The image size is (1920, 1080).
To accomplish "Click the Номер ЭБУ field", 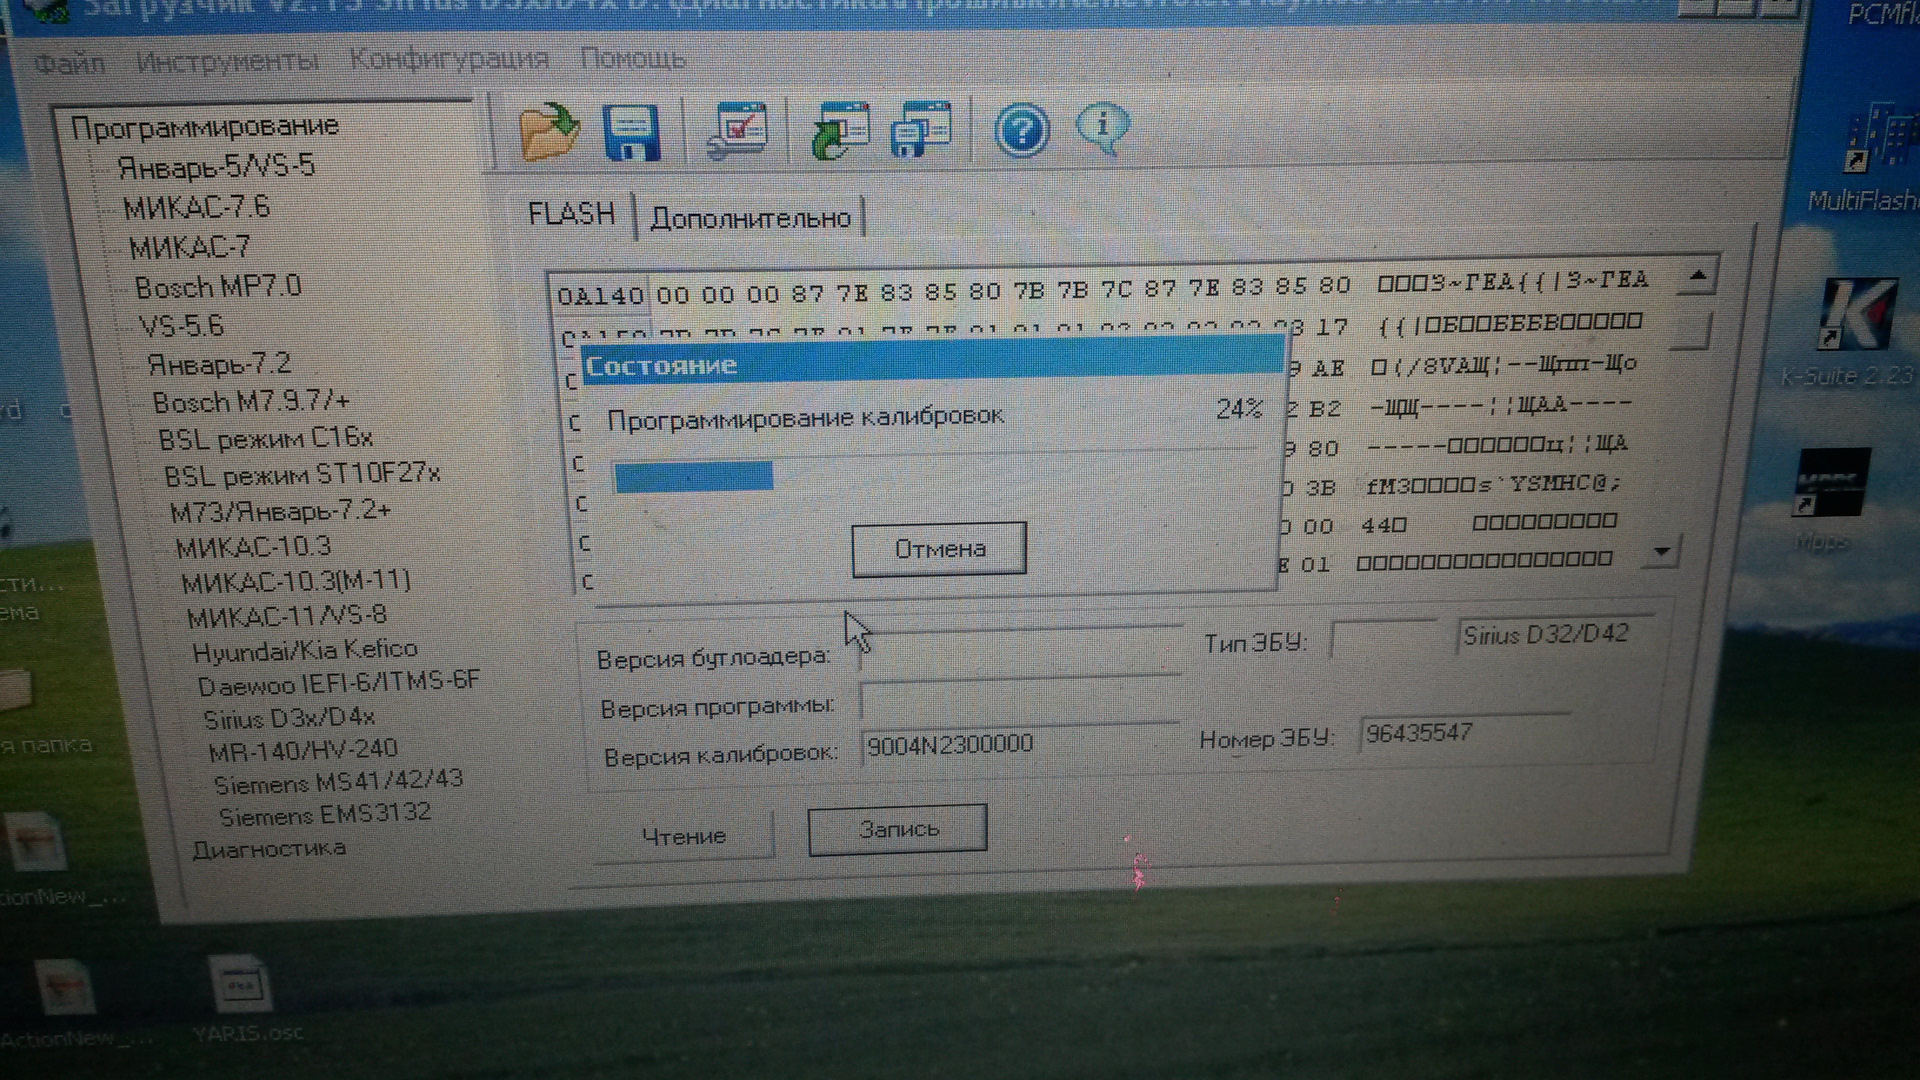I will pyautogui.click(x=1465, y=733).
